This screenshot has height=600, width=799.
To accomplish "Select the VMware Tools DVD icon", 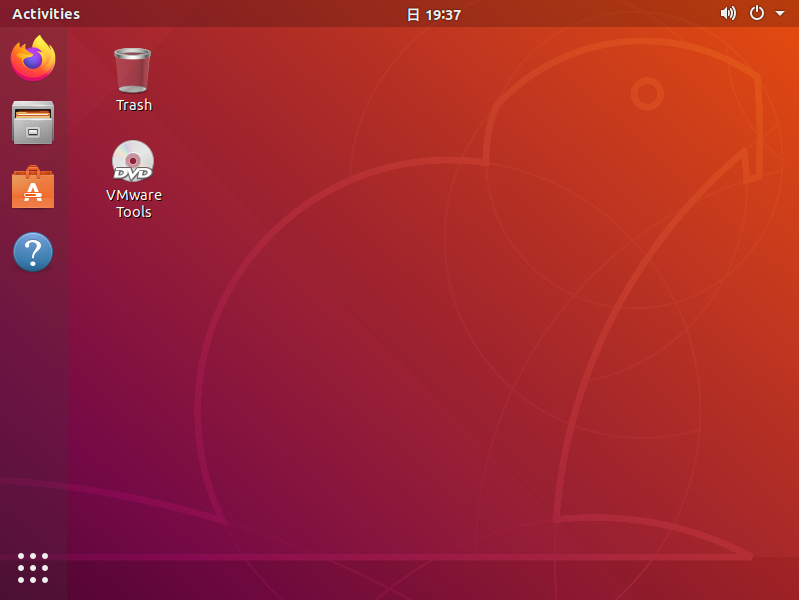I will coord(132,161).
